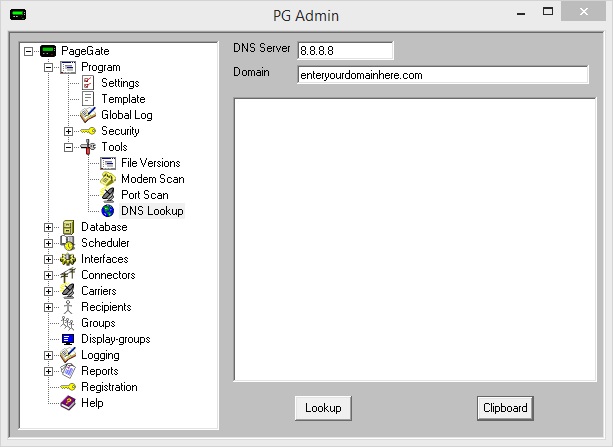Open Global Log tree label
The height and width of the screenshot is (447, 613).
[127, 115]
